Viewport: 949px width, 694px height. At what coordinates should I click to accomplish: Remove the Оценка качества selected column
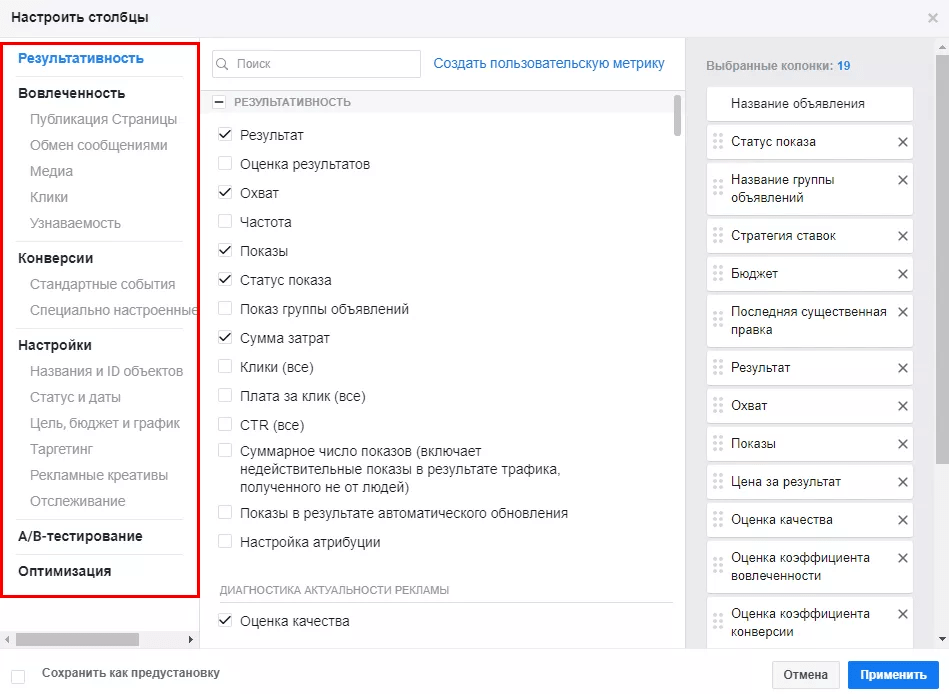(x=902, y=520)
